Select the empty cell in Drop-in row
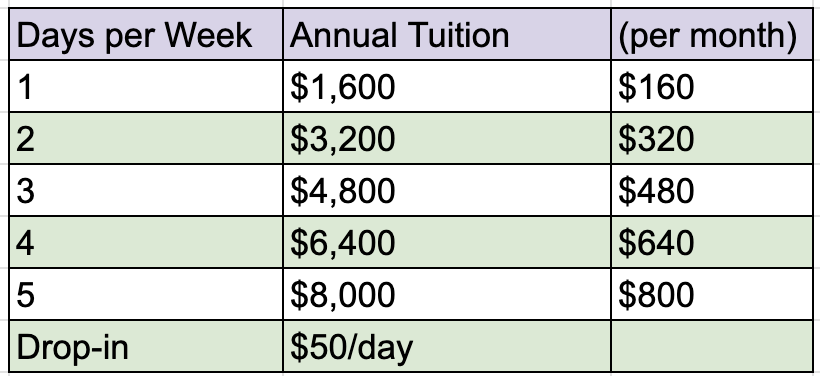The image size is (820, 376). point(712,346)
